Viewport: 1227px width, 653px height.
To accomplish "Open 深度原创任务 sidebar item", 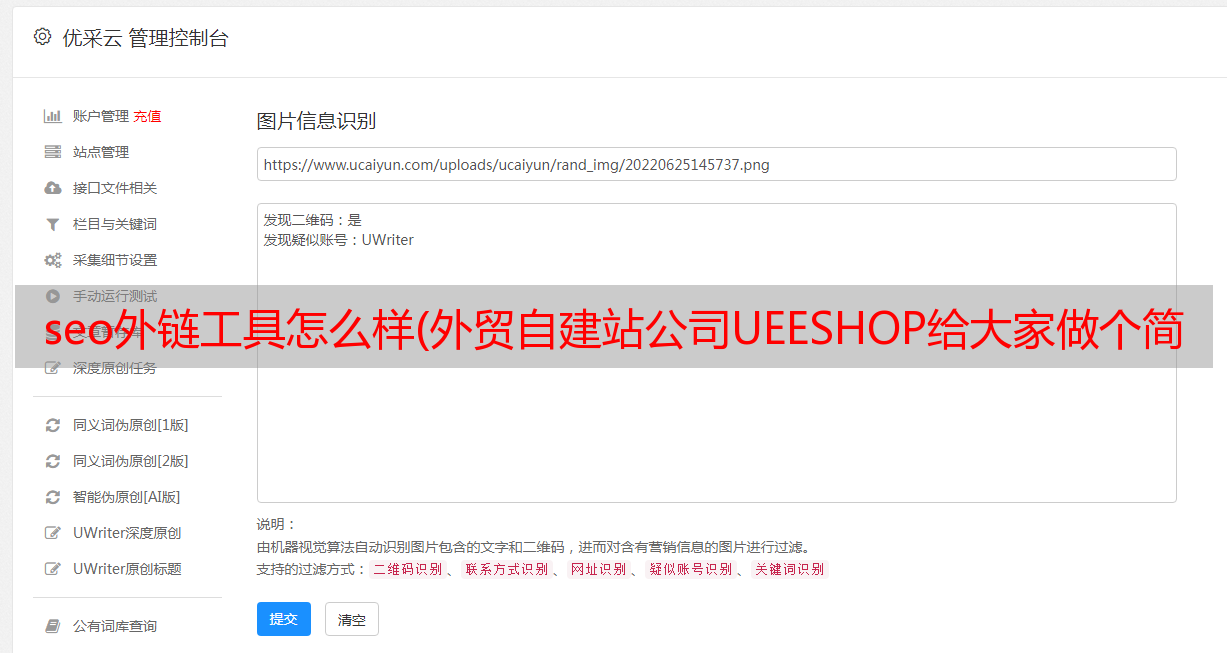I will (115, 368).
